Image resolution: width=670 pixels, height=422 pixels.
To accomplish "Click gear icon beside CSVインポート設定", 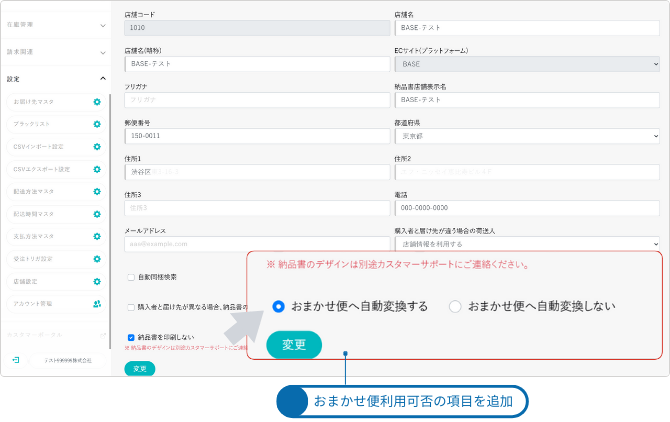I will [x=97, y=147].
